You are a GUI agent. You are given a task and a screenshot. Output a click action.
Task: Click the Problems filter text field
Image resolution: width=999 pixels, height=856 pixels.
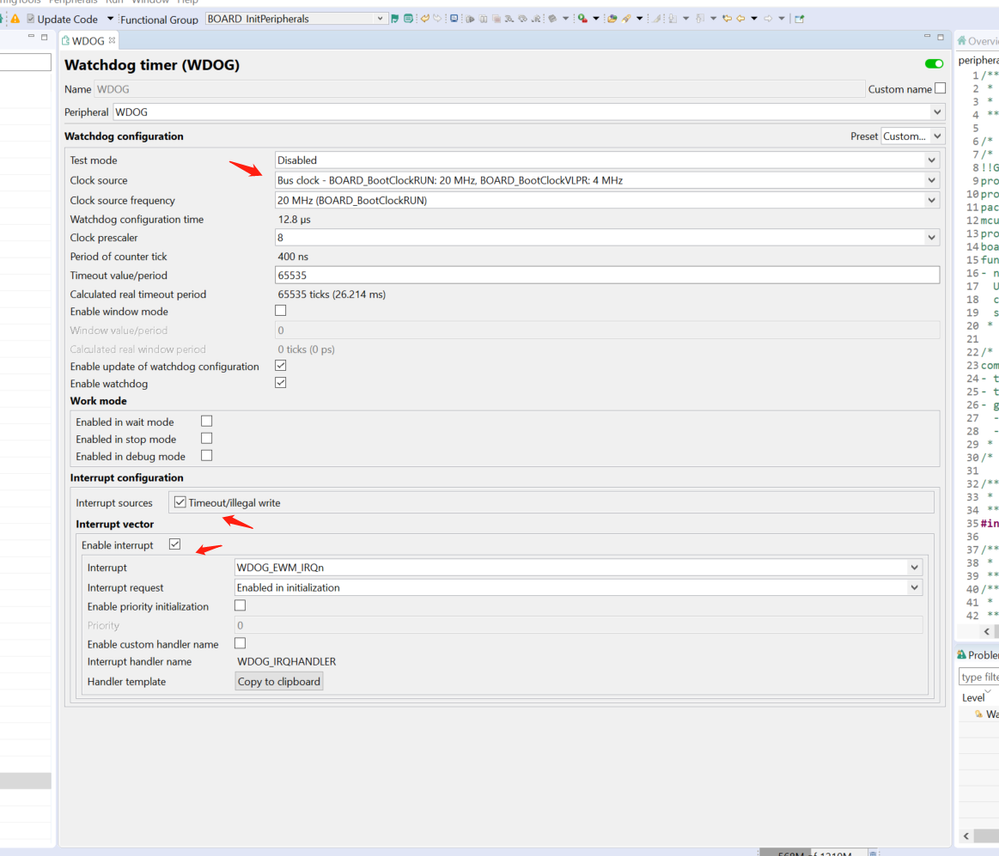pyautogui.click(x=979, y=677)
